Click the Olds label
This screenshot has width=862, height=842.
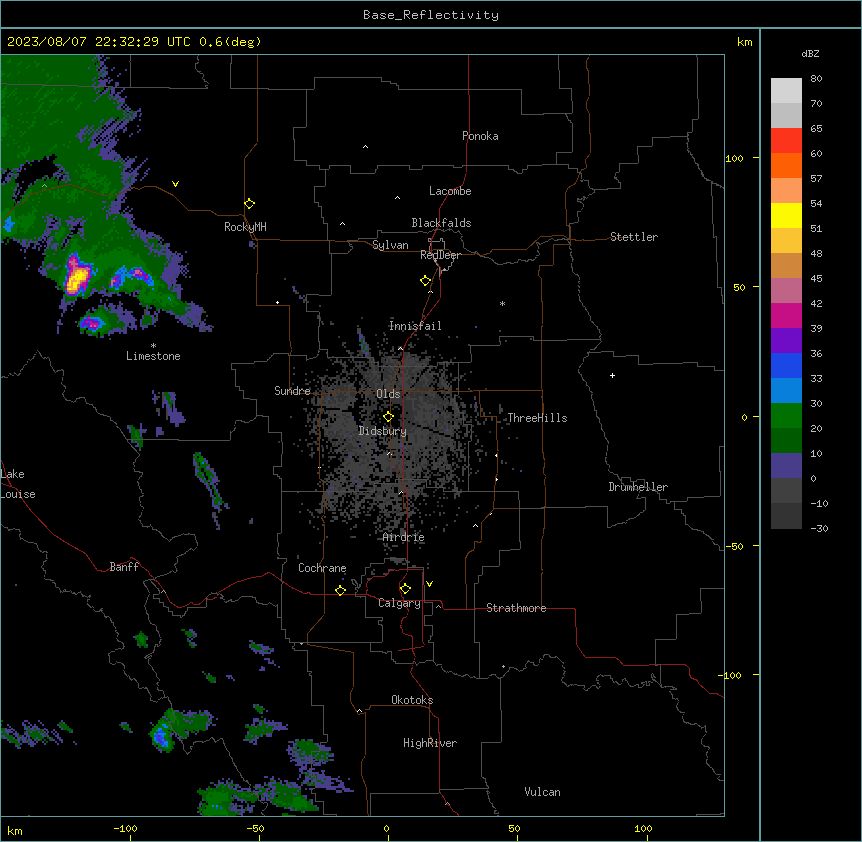pos(388,394)
